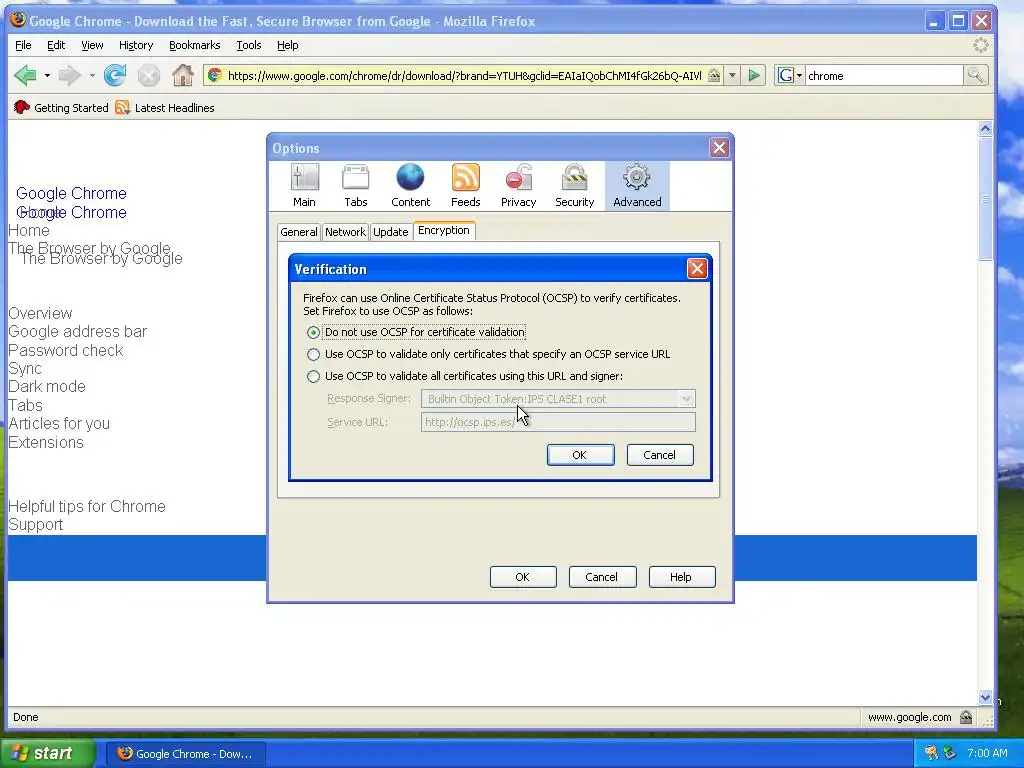Click the Stop loading icon

point(149,76)
